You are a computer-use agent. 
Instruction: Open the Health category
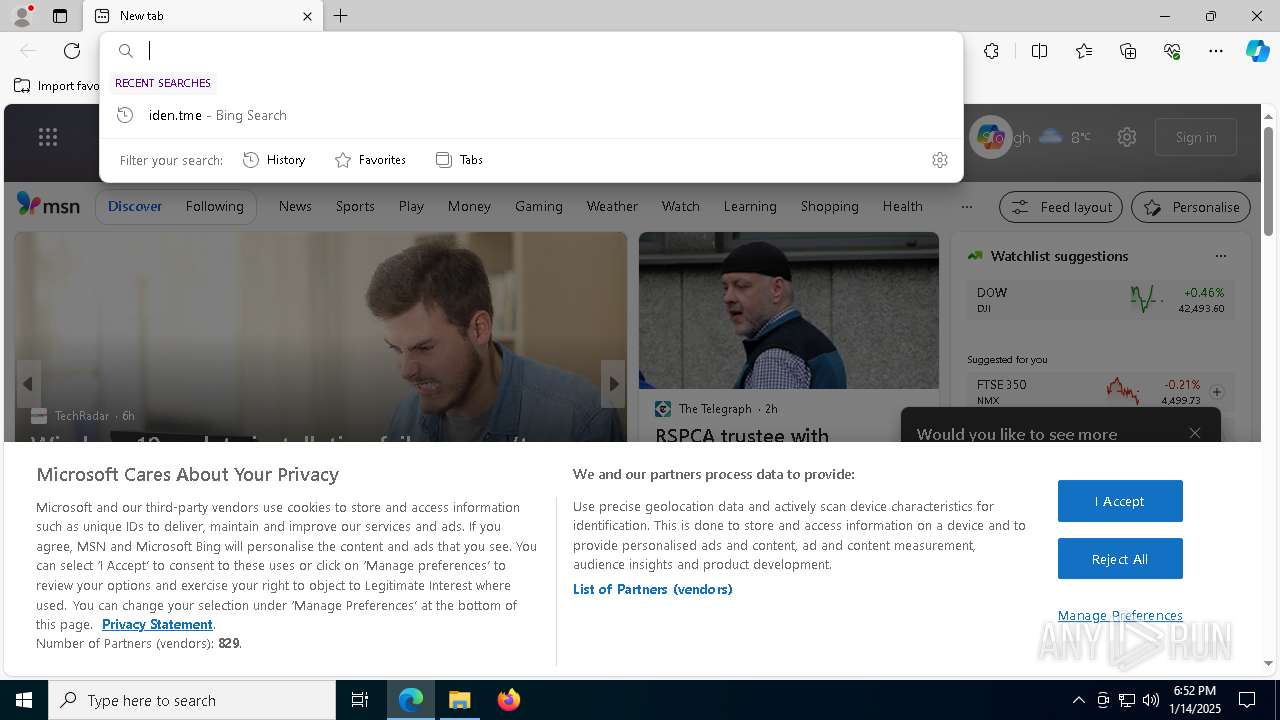click(x=902, y=206)
